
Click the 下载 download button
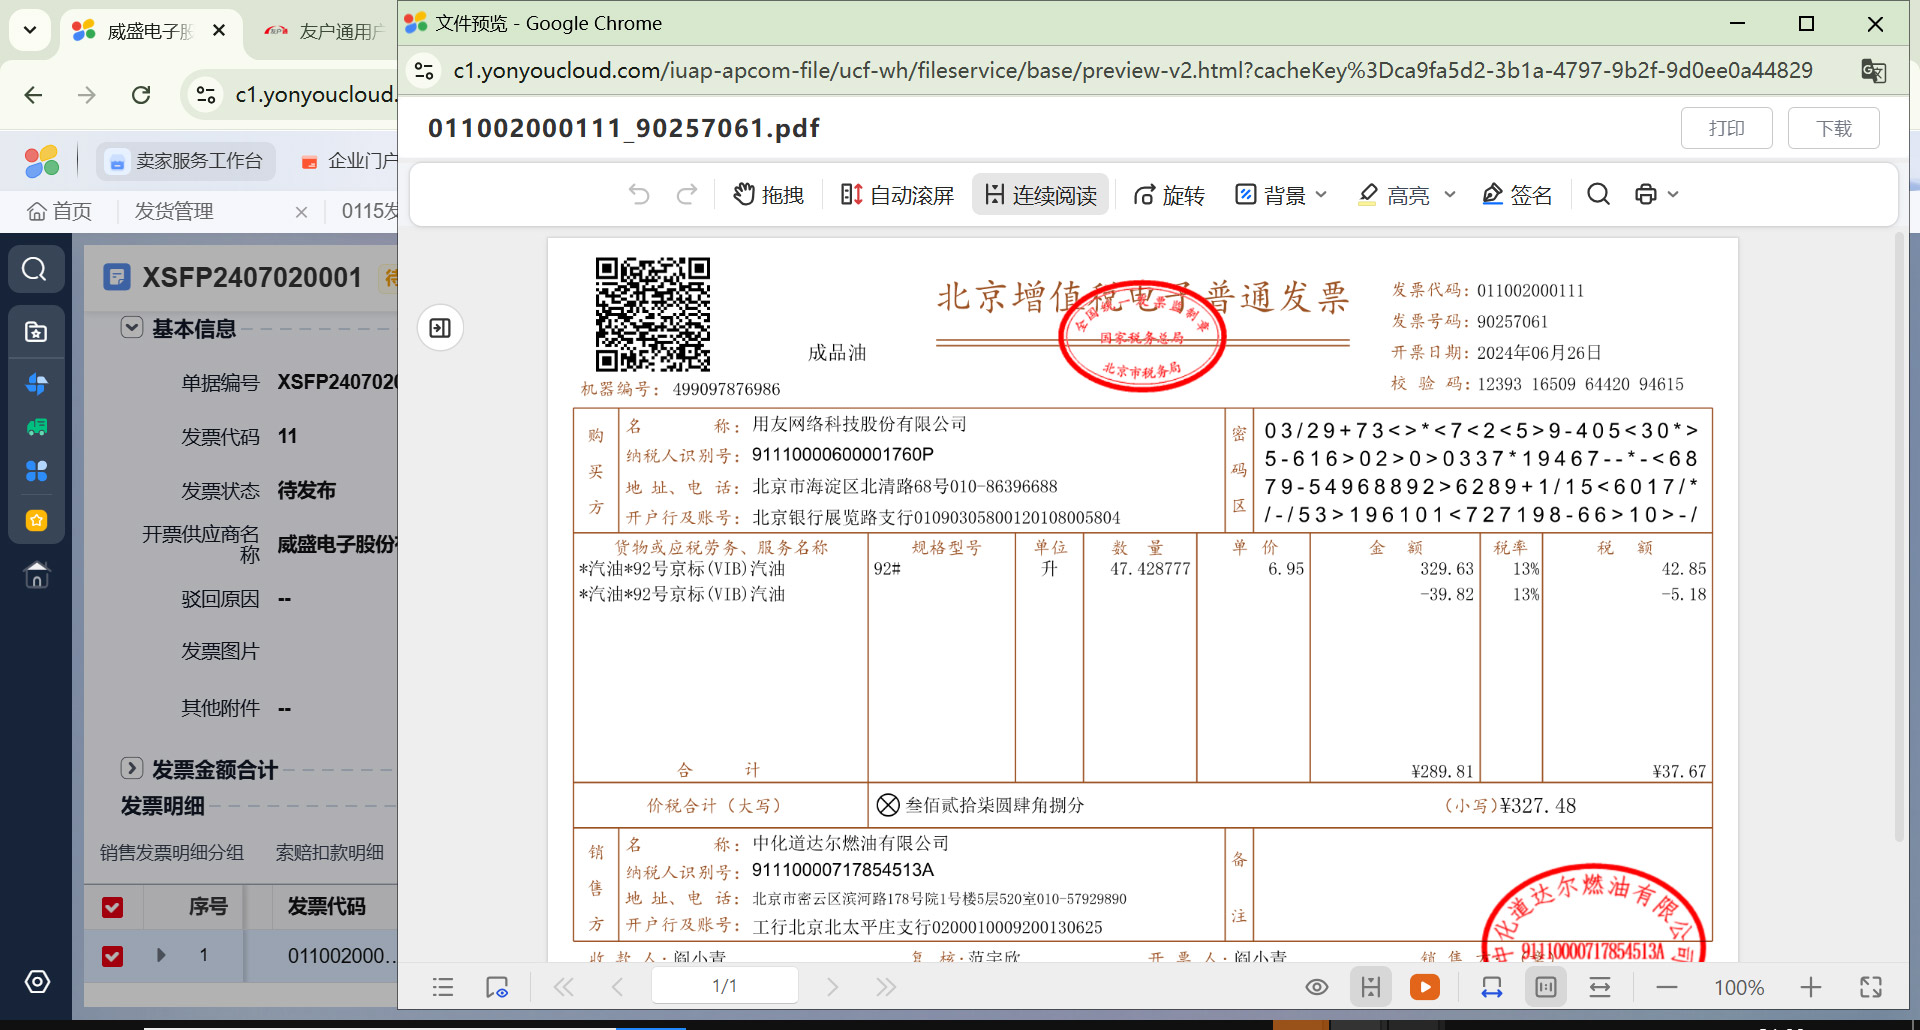(x=1833, y=128)
